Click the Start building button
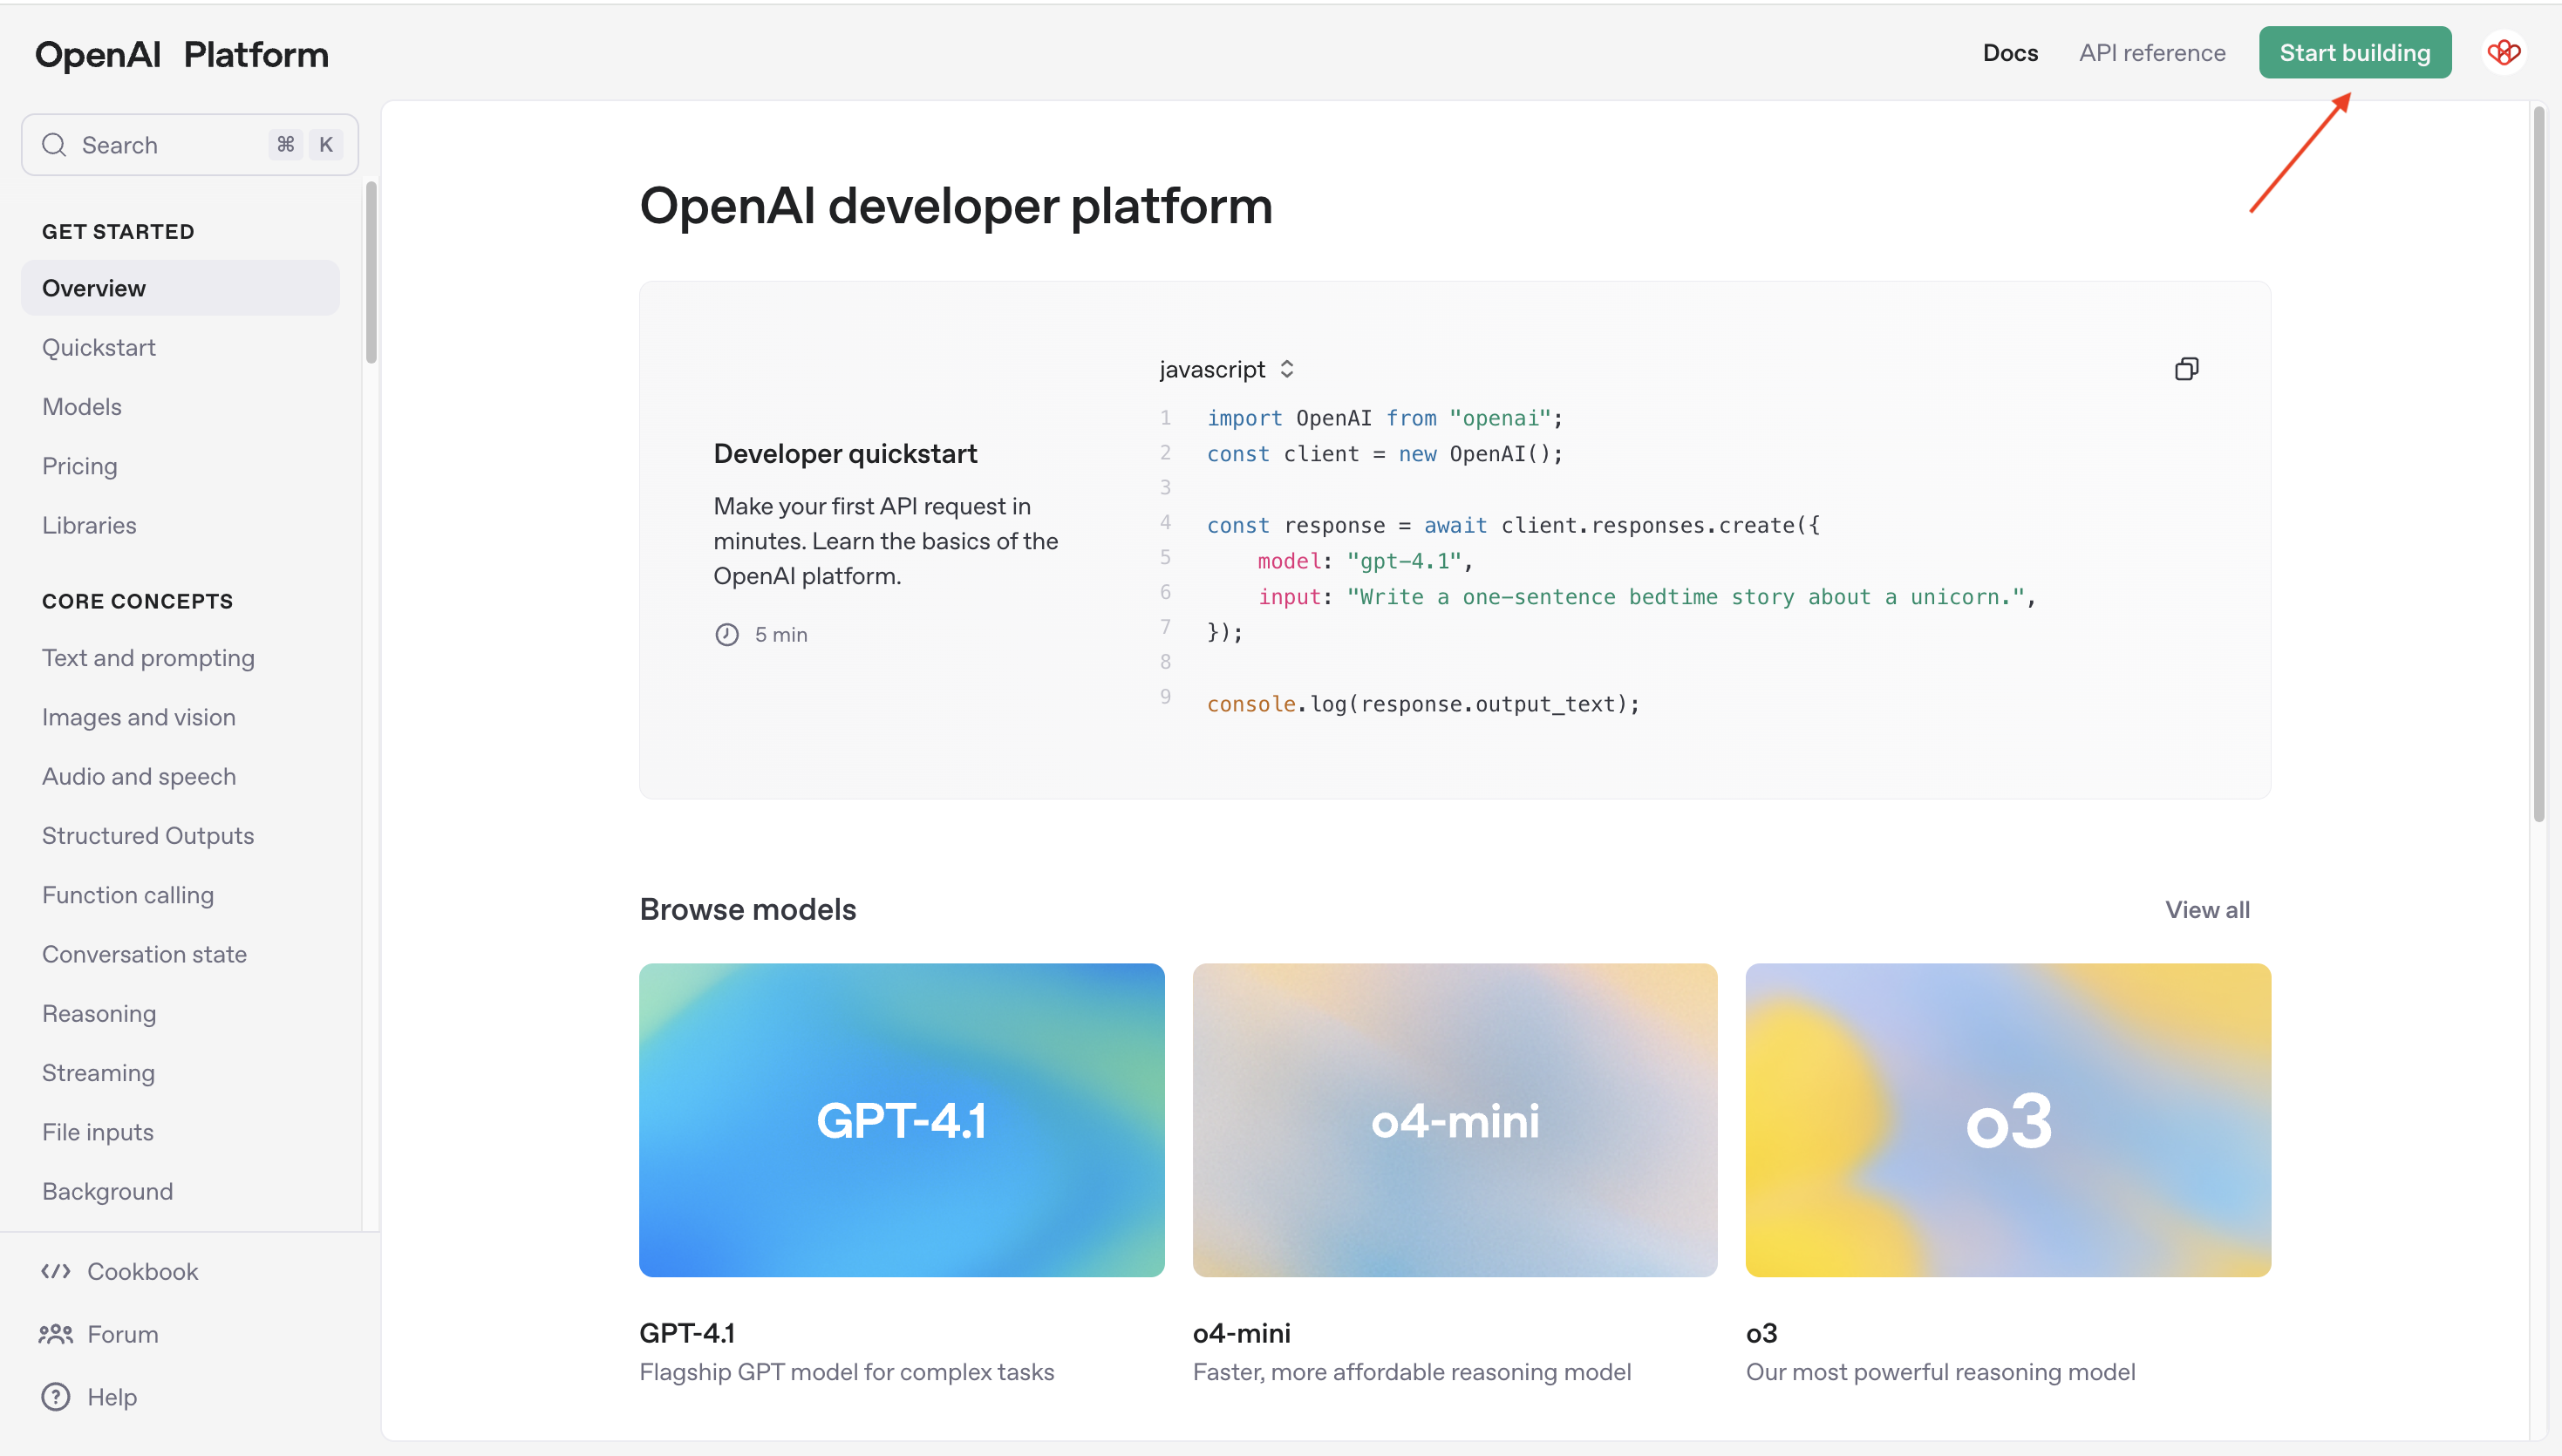Screen dimensions: 2562x1456 tap(2355, 52)
